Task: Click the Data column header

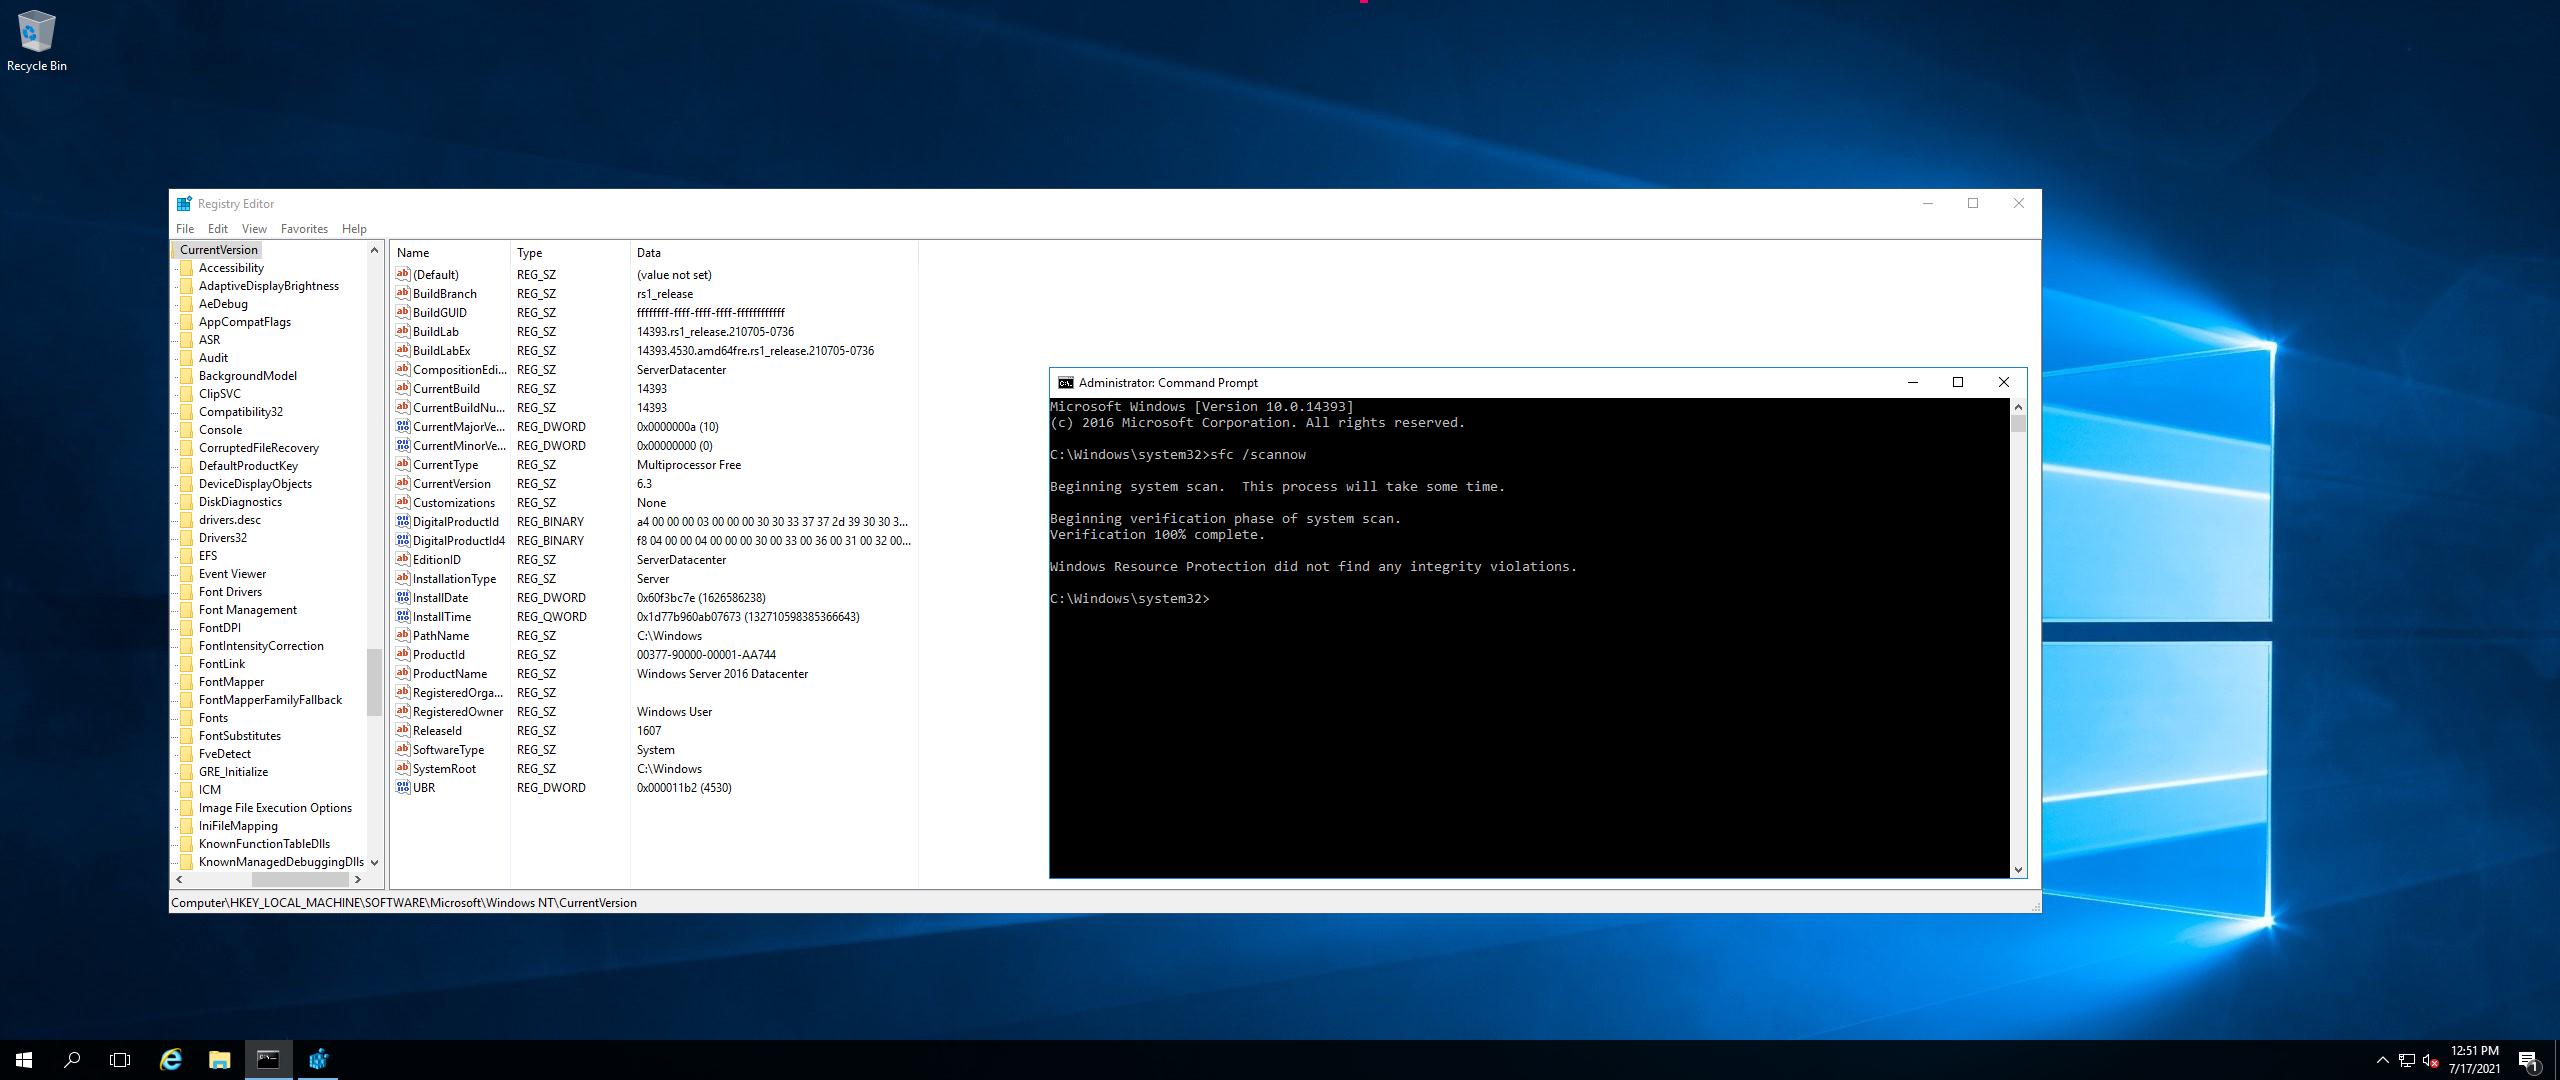Action: tap(773, 253)
